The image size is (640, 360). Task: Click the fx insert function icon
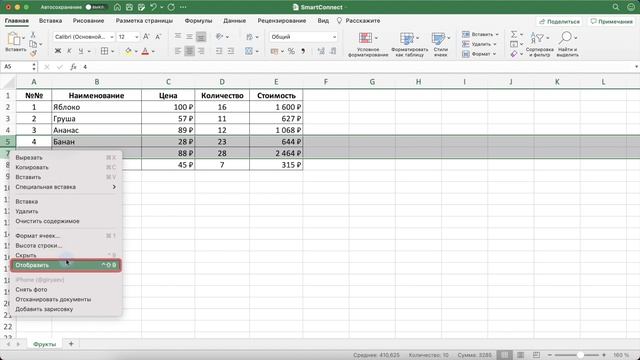73,67
